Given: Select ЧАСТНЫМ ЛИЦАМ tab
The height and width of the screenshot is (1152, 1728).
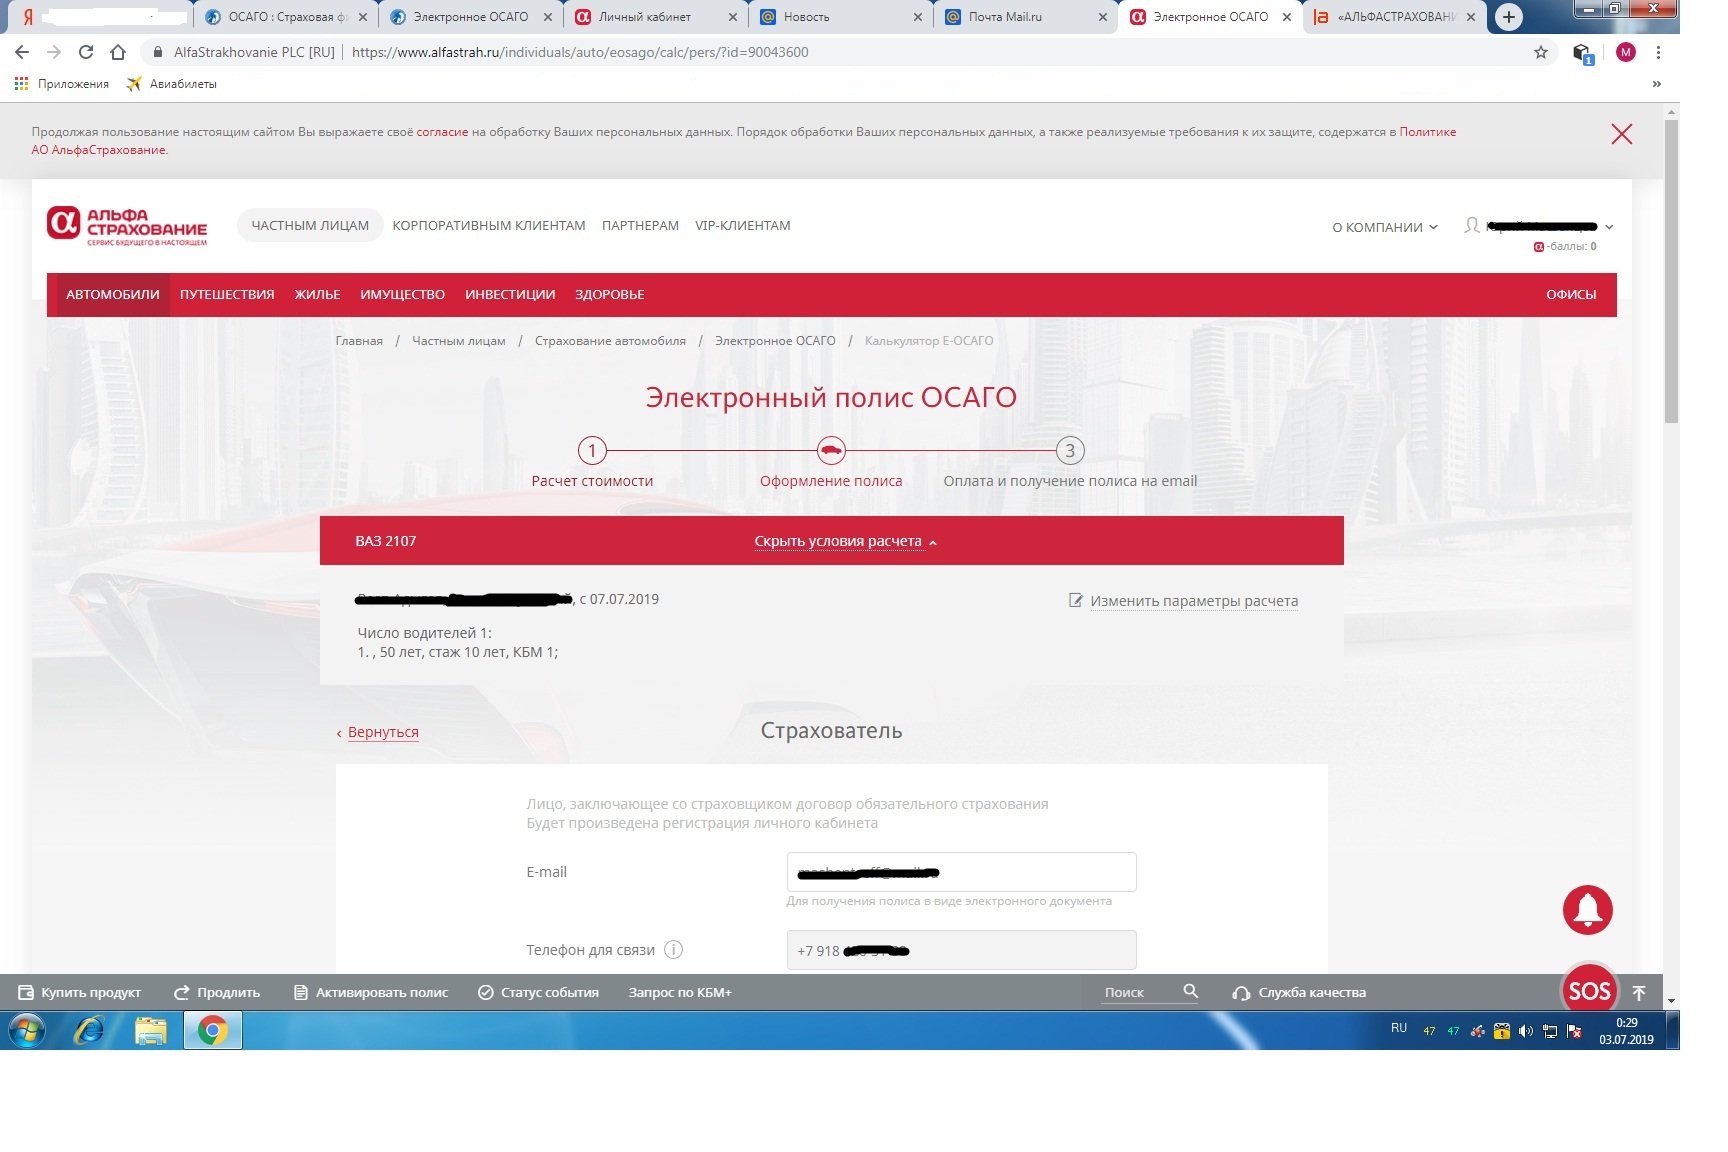Looking at the screenshot, I should [310, 226].
